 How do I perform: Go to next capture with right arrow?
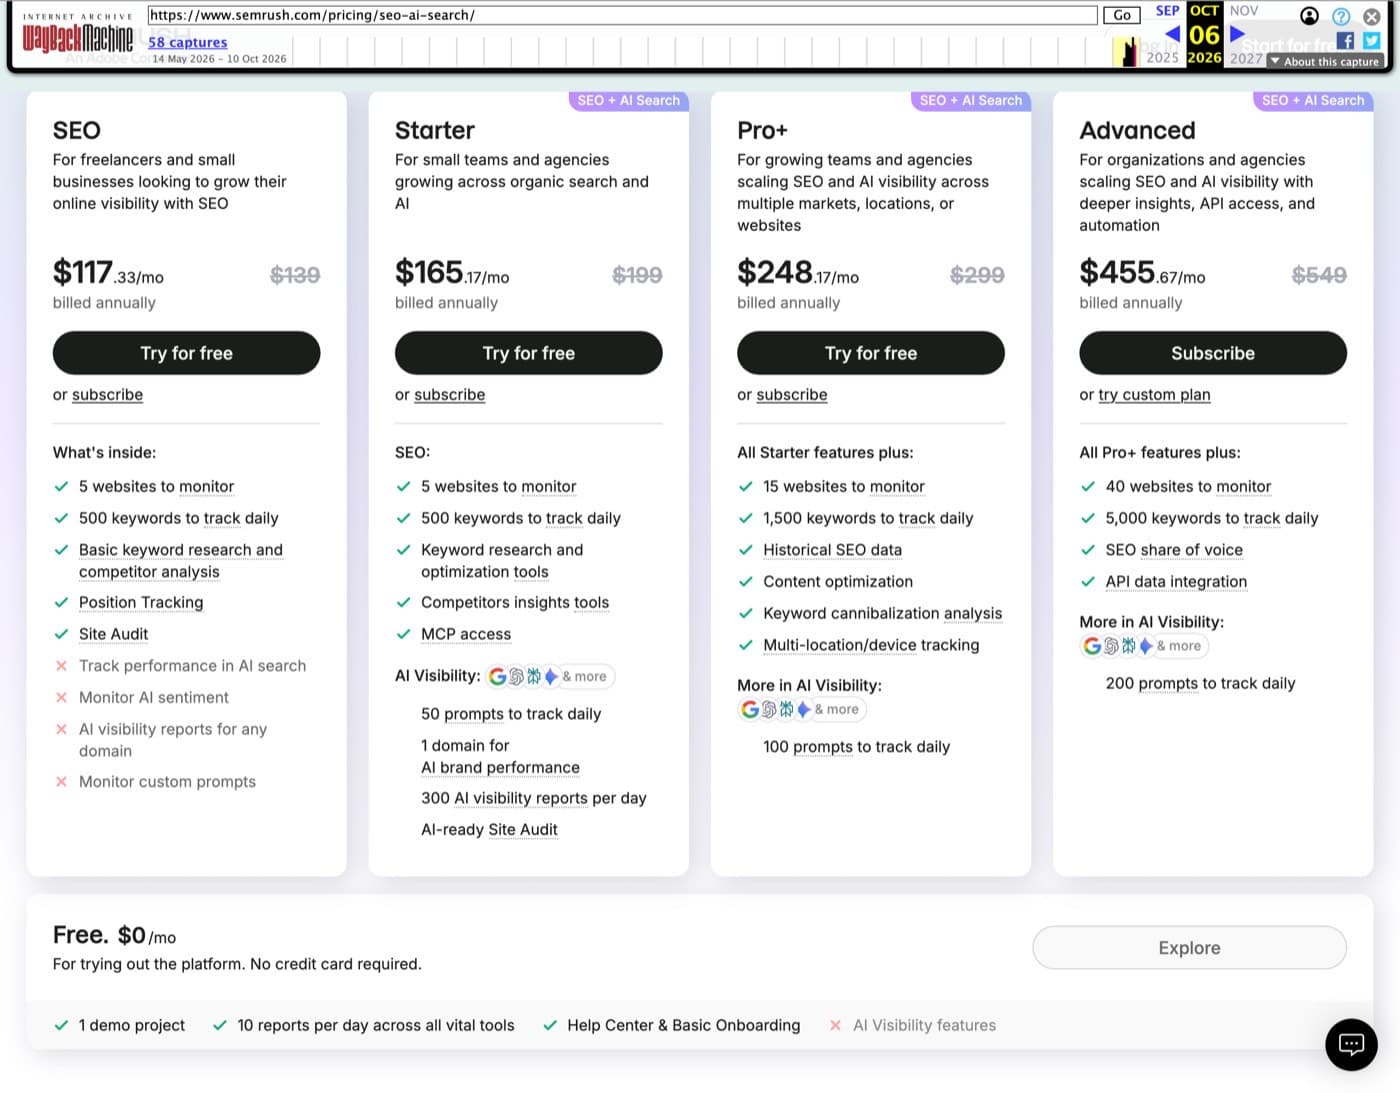(1237, 34)
